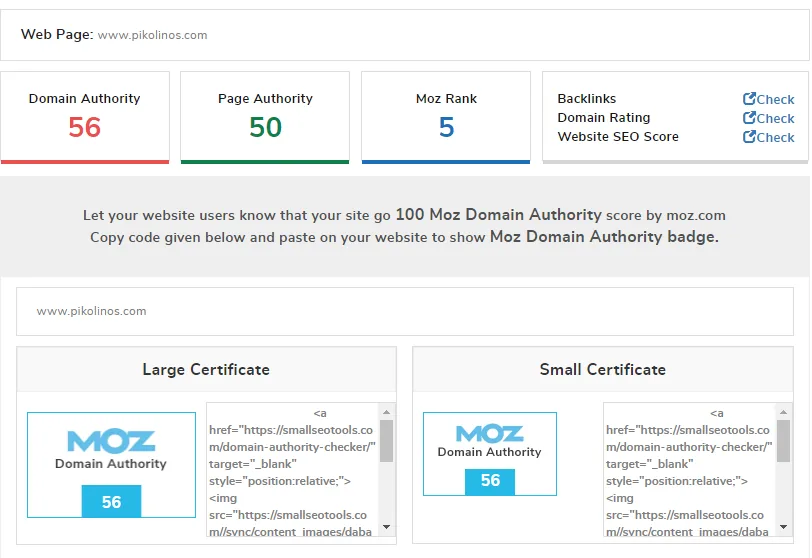Click the Domain Rating label

604,118
